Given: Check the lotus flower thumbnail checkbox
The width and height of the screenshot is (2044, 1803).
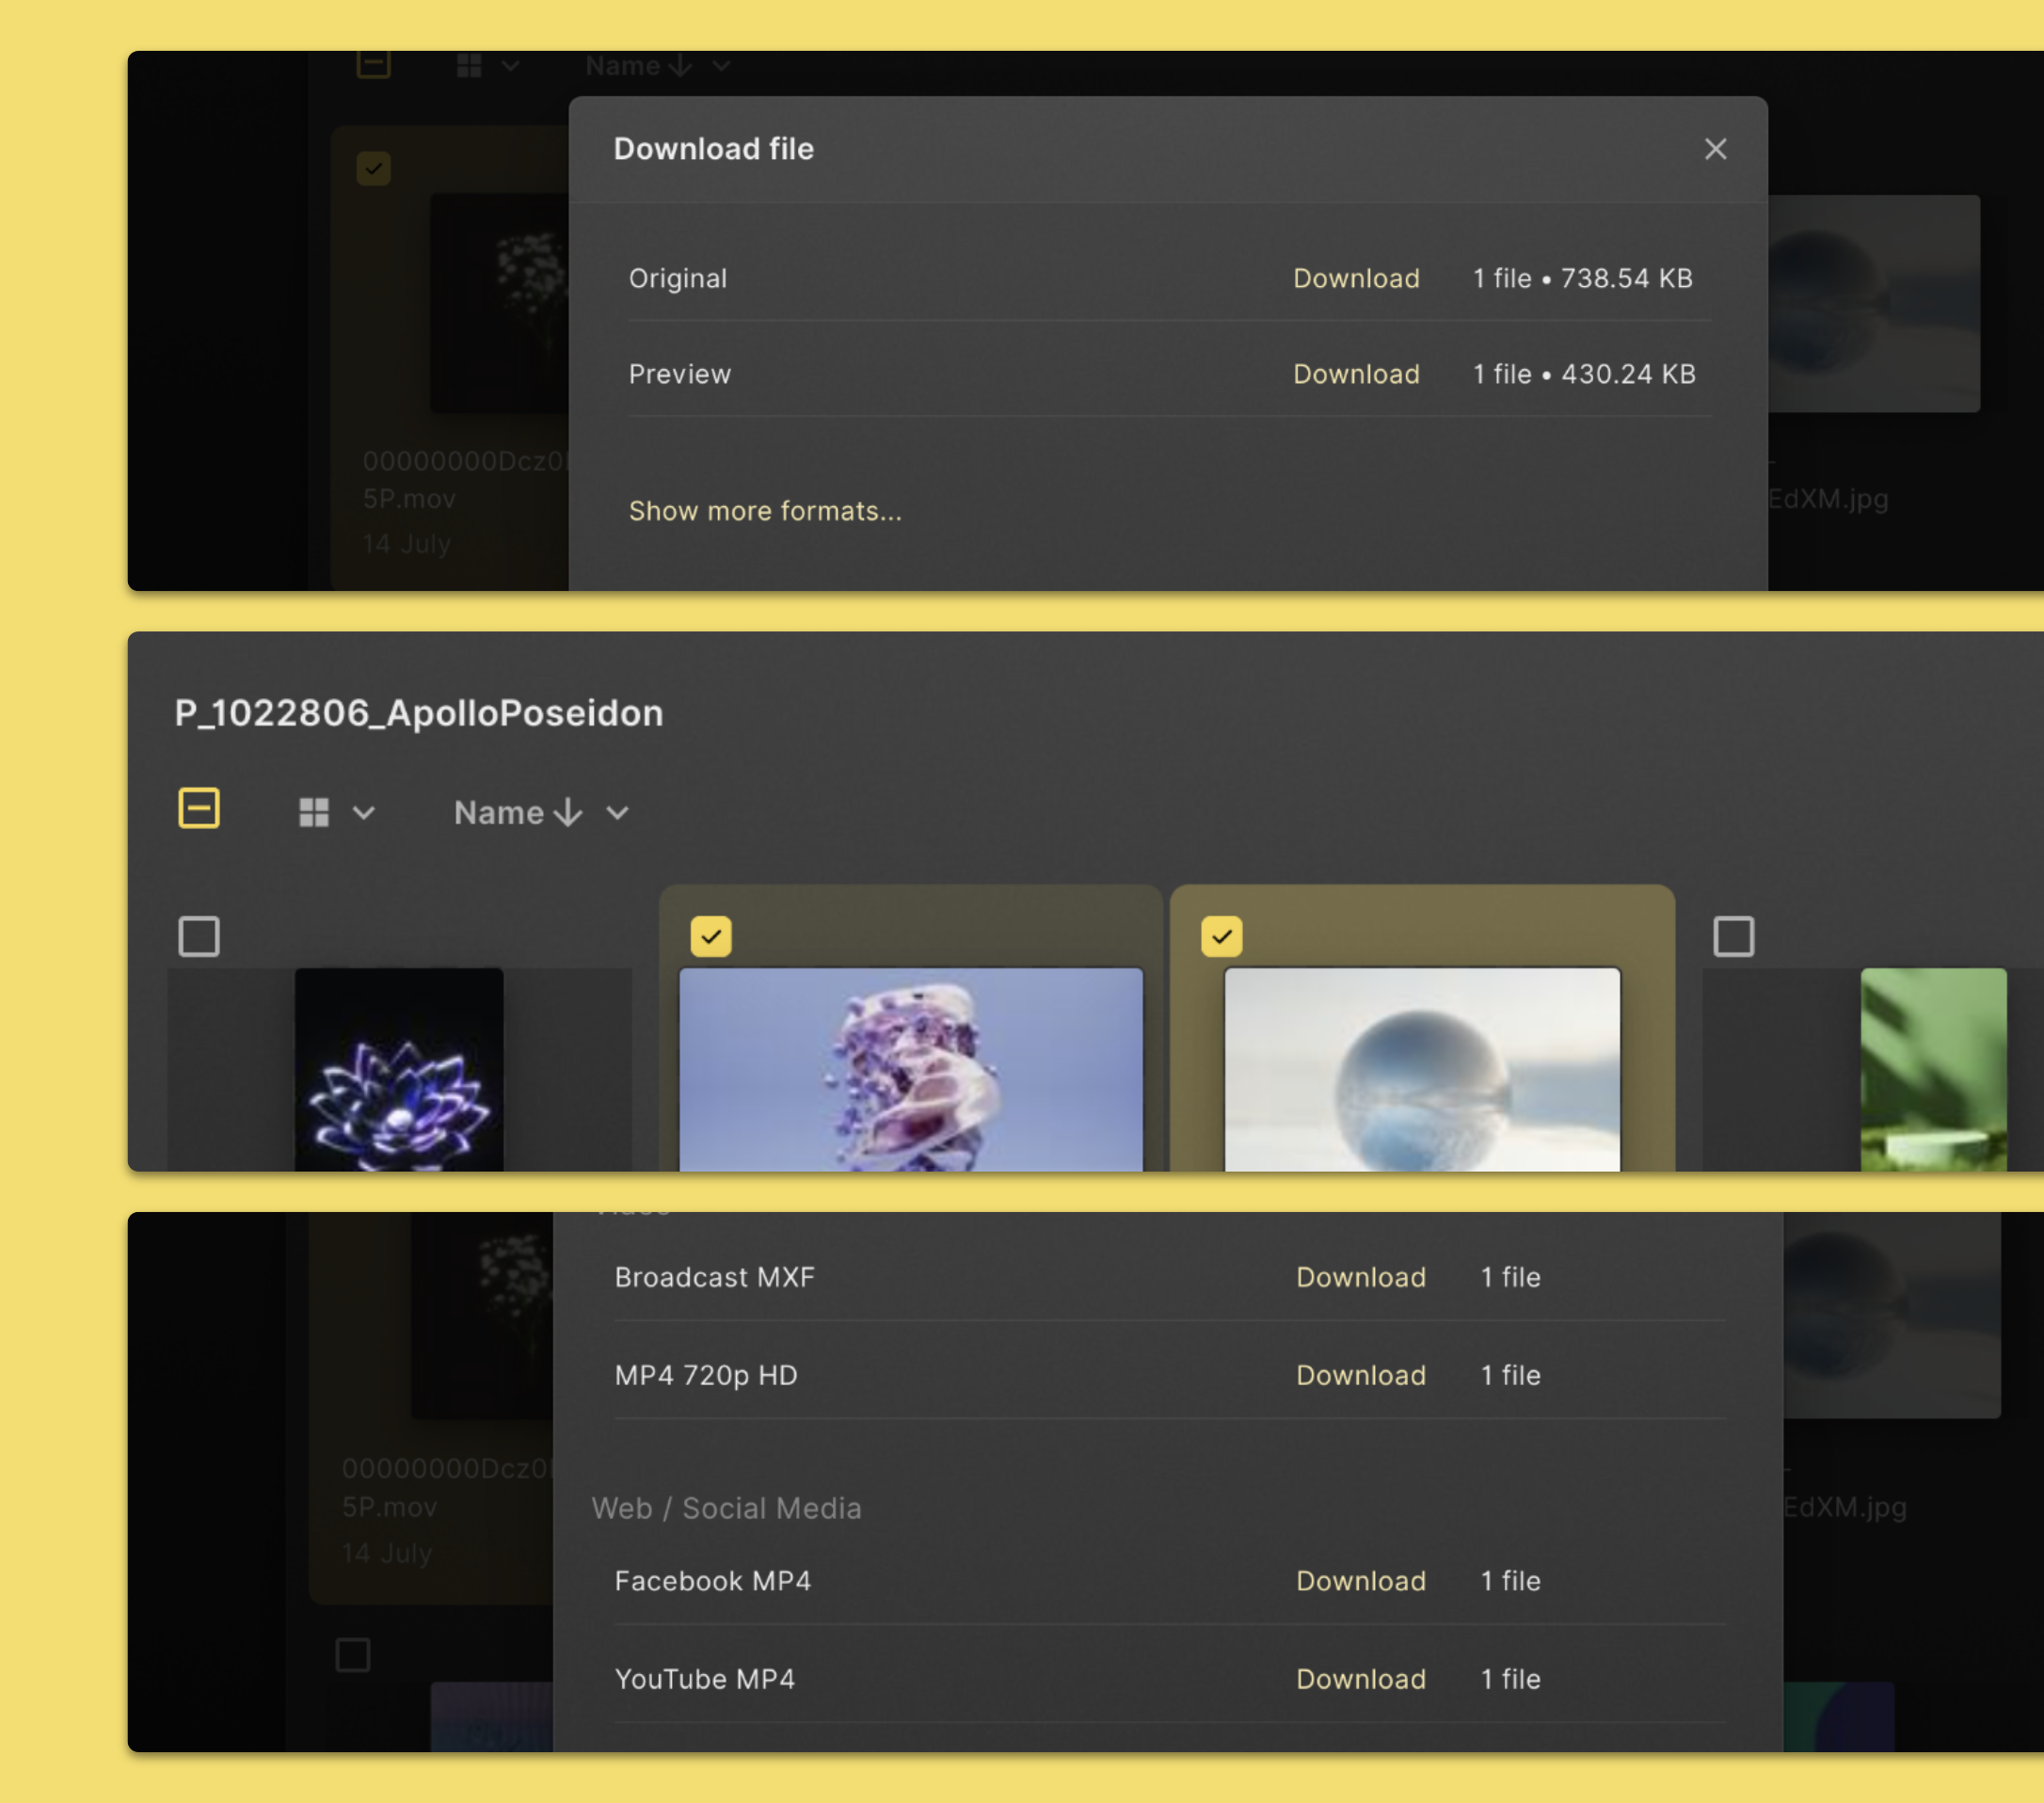Looking at the screenshot, I should [199, 937].
